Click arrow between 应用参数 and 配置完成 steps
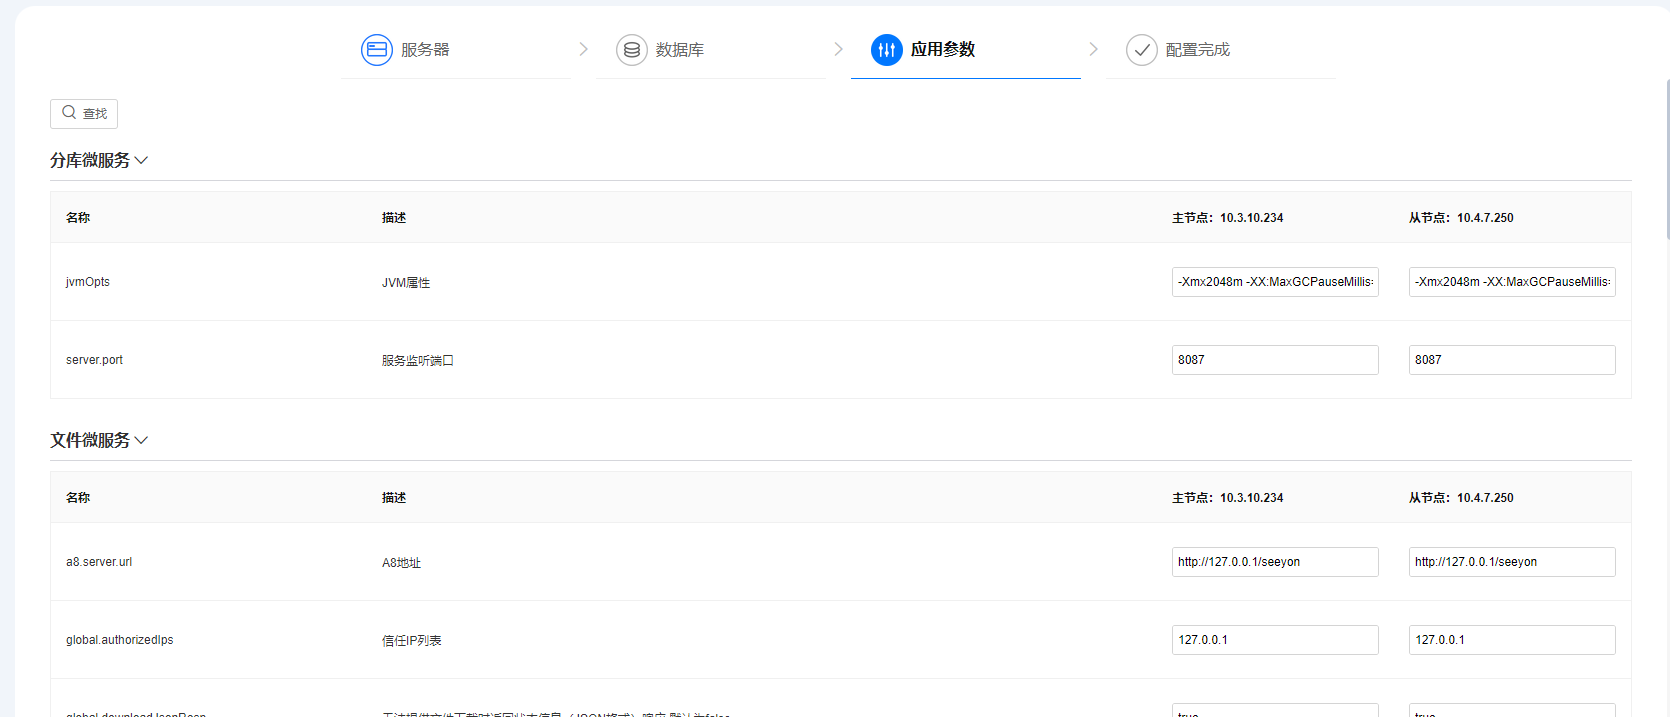Viewport: 1670px width, 717px height. pyautogui.click(x=1093, y=50)
